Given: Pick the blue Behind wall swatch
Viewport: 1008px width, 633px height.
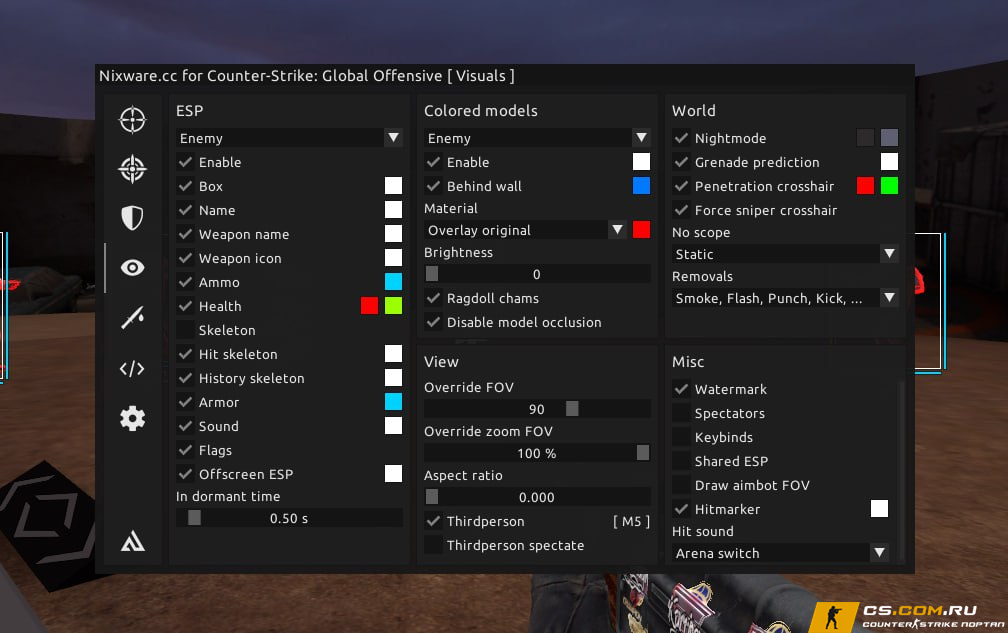Looking at the screenshot, I should pos(642,186).
